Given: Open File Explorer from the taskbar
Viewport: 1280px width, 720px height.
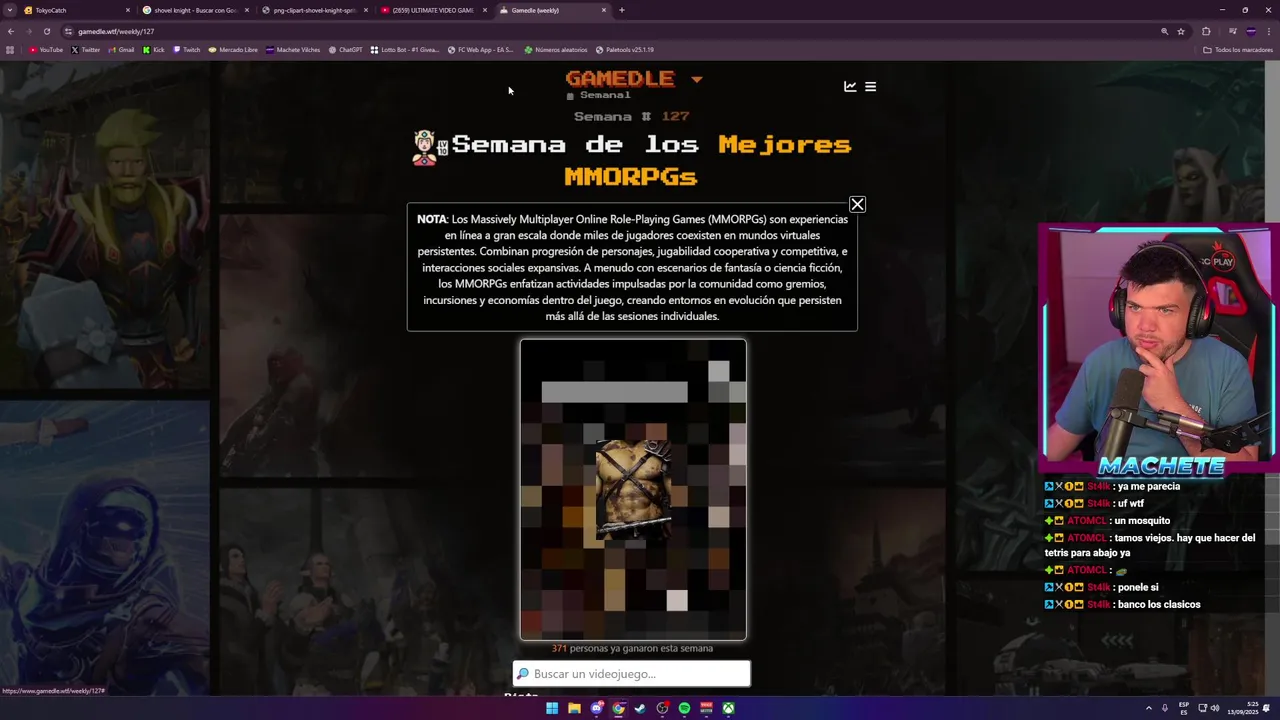Looking at the screenshot, I should tap(574, 708).
